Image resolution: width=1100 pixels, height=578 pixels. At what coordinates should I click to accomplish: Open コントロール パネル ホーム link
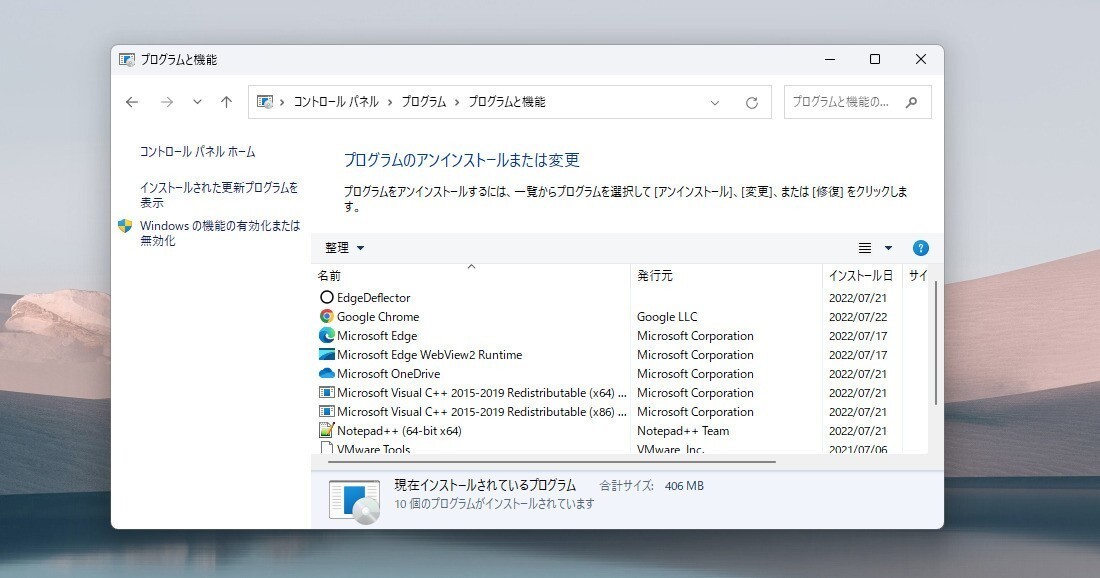click(197, 152)
